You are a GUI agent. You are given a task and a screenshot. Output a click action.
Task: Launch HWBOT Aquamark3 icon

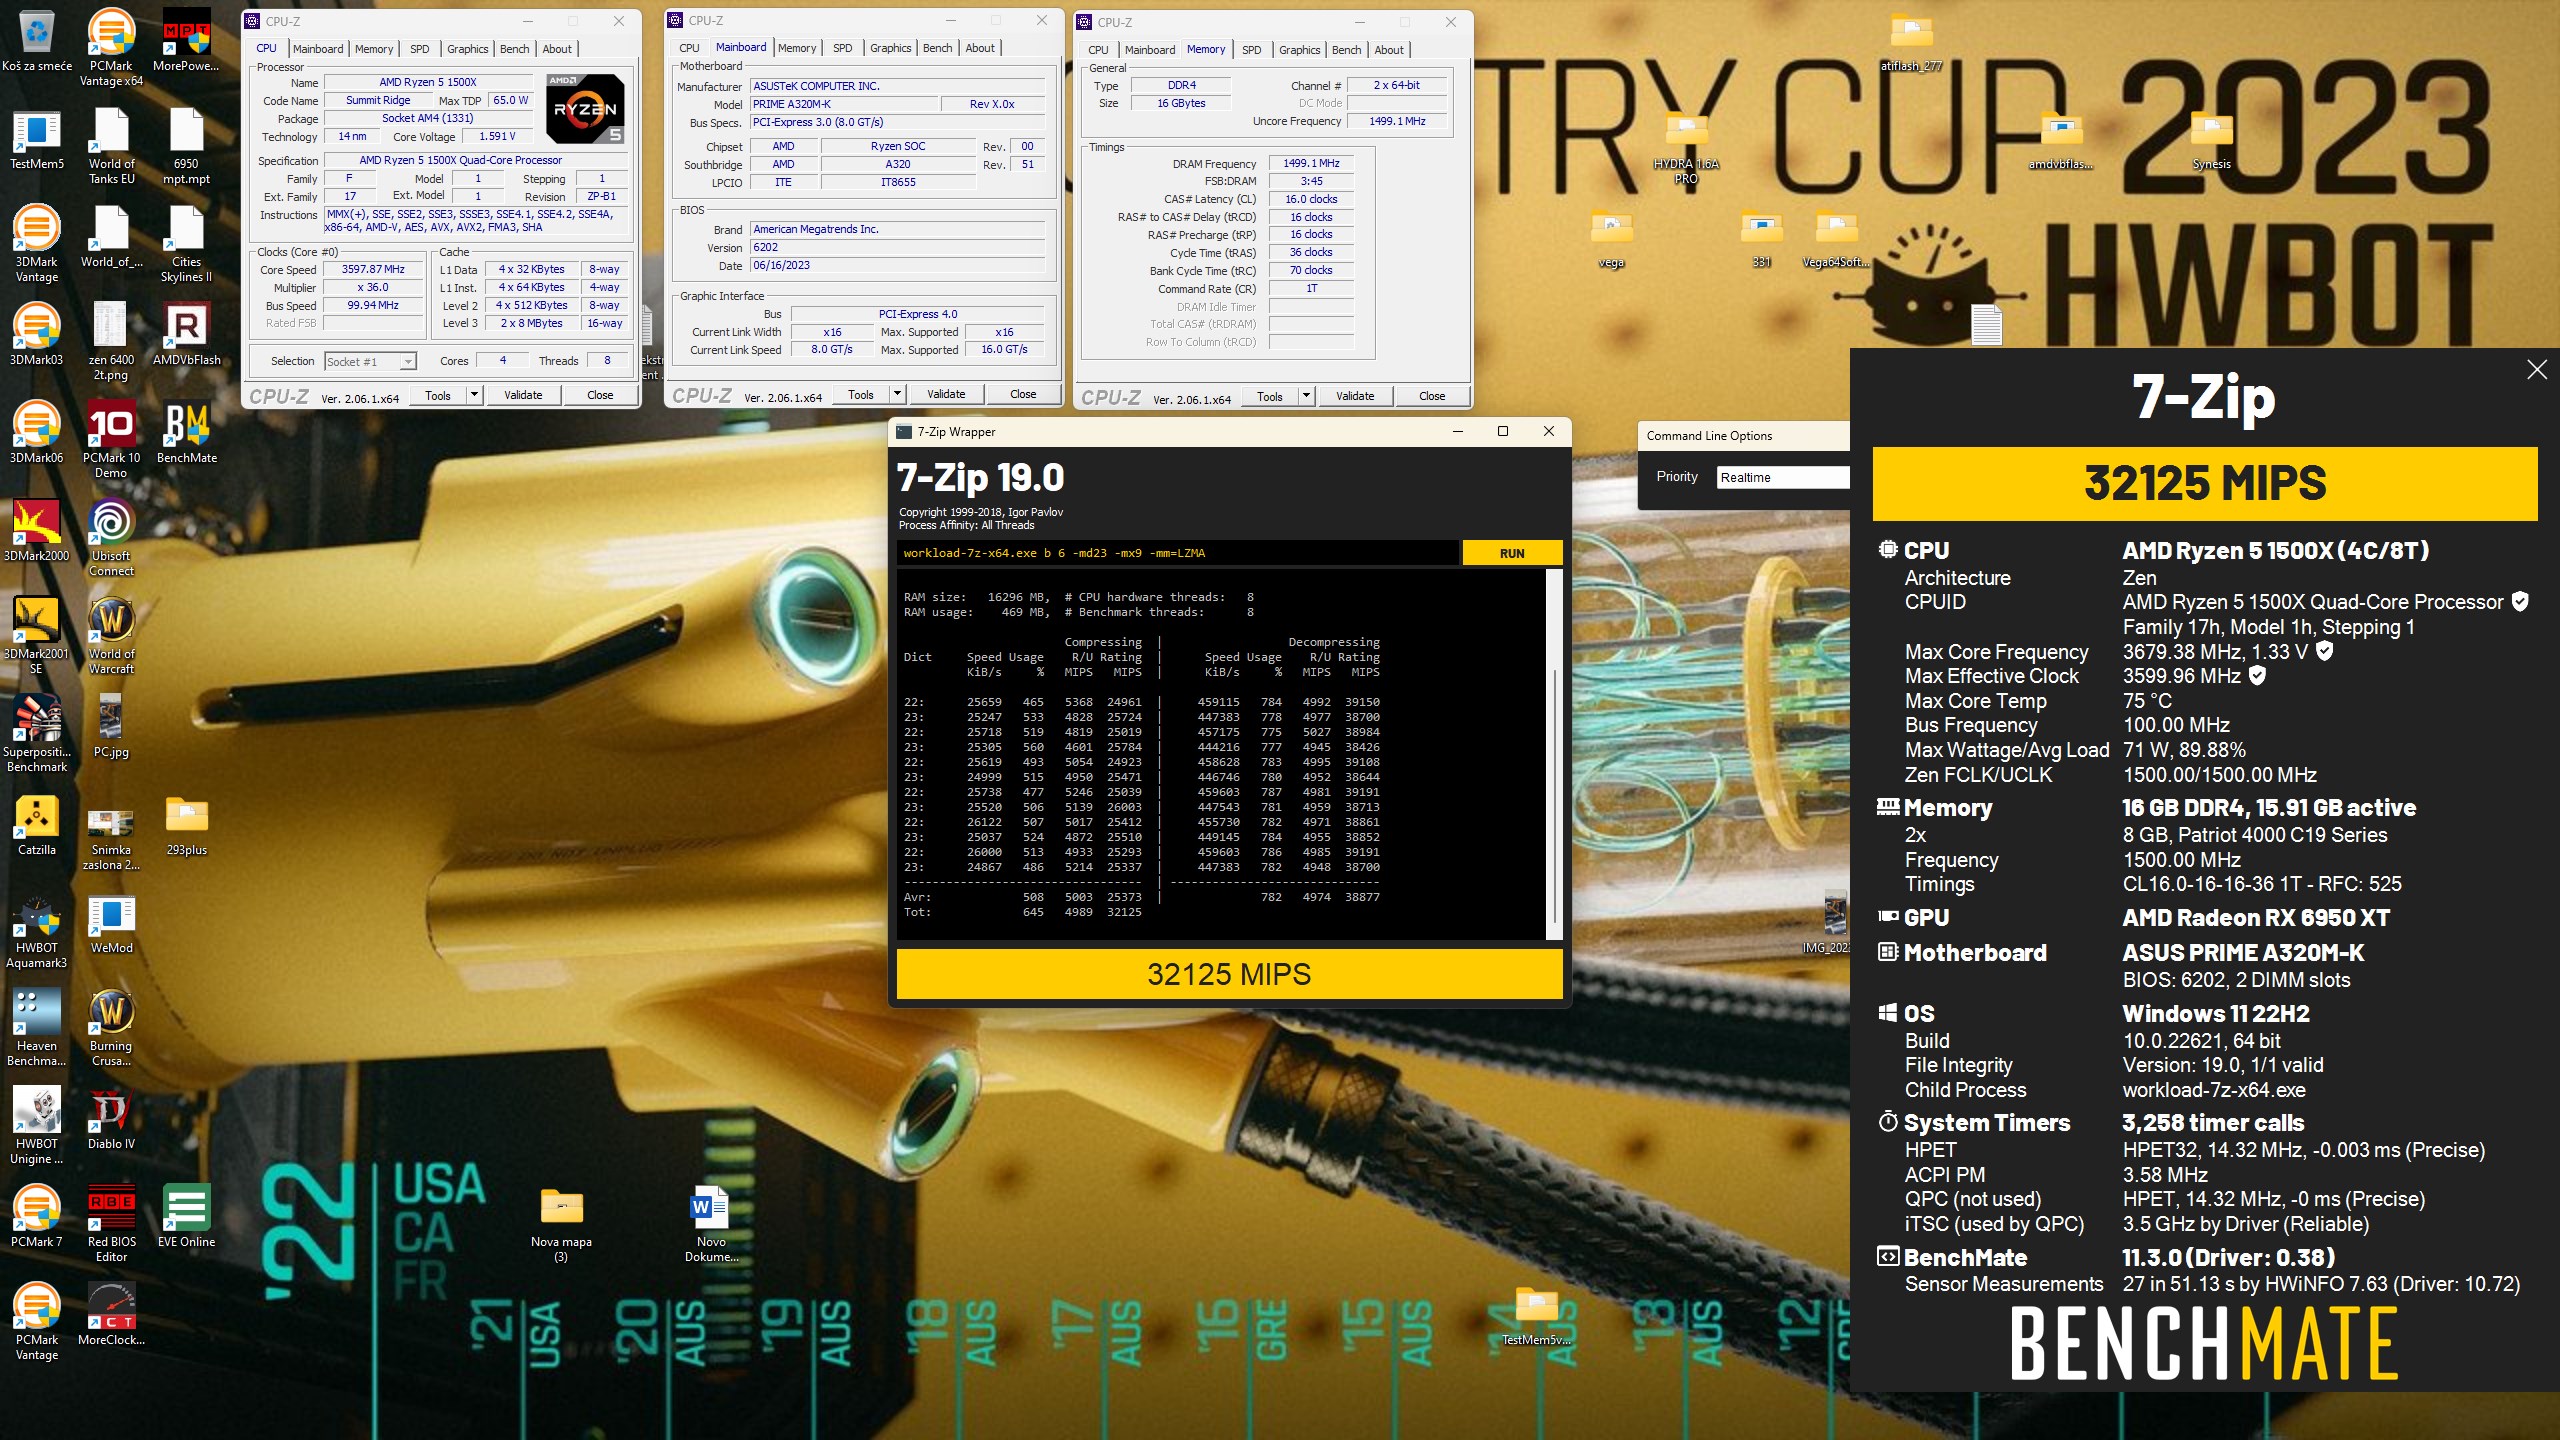click(x=37, y=930)
